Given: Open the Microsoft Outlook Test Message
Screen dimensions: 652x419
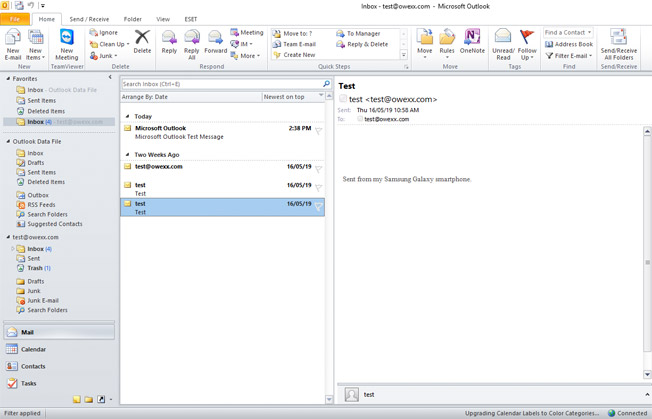Looking at the screenshot, I should point(222,132).
